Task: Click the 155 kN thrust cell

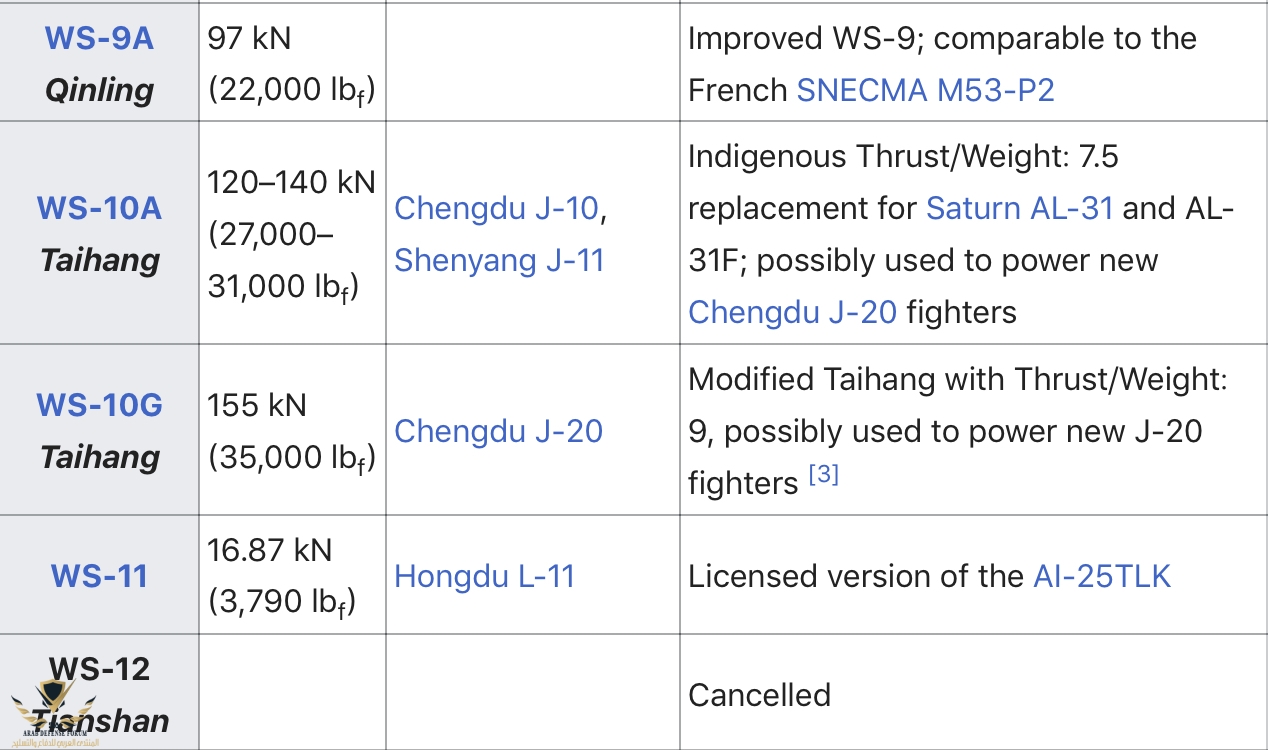Action: (x=292, y=431)
